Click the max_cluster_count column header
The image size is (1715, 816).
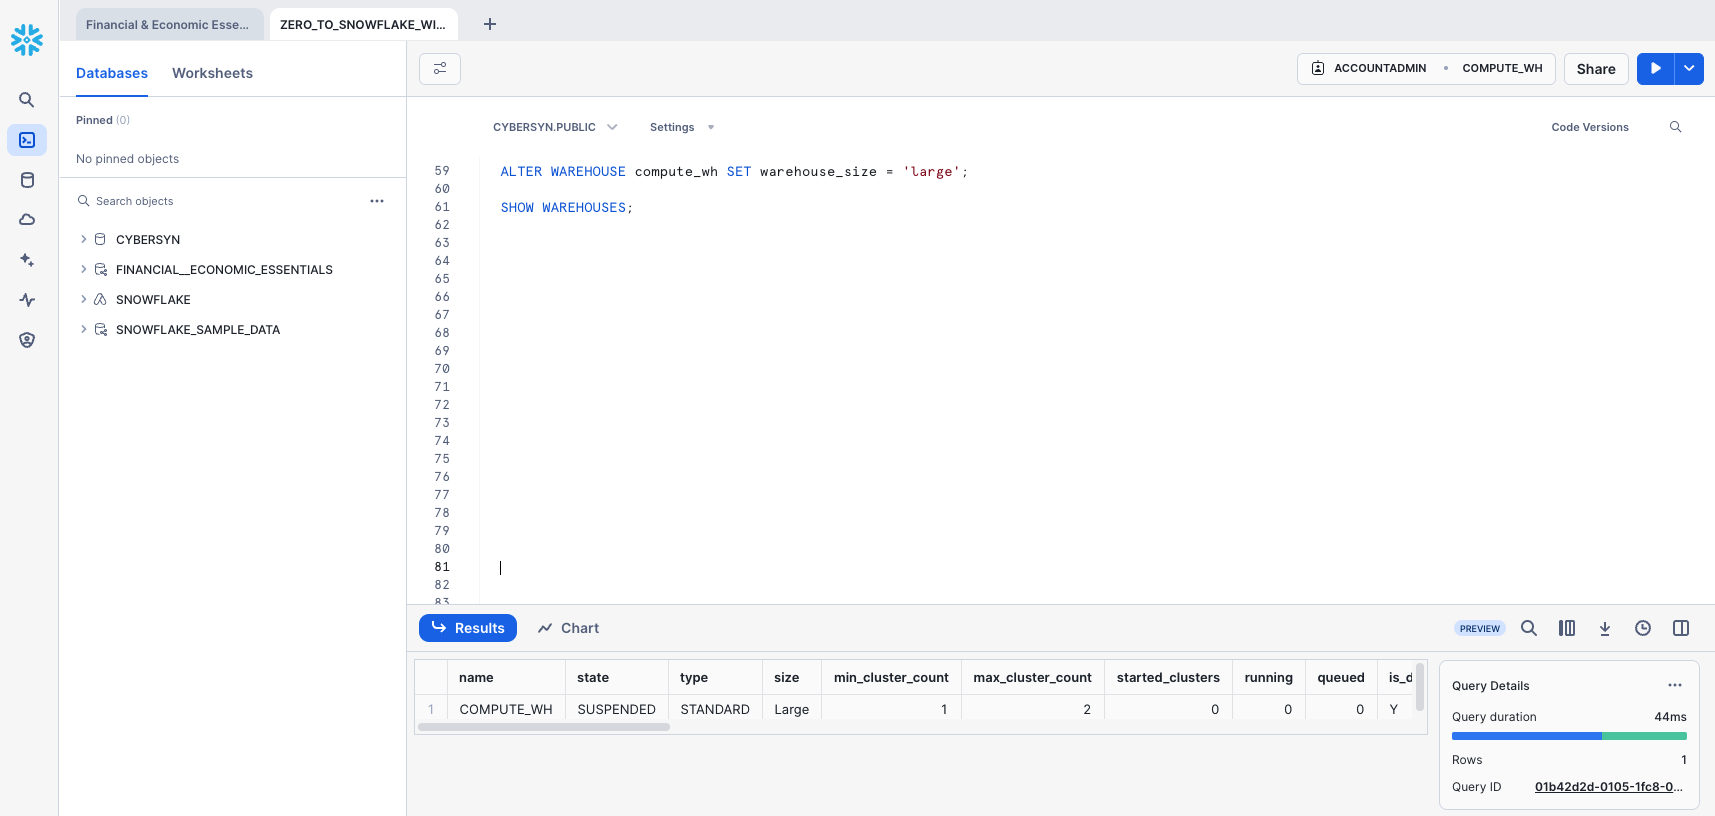click(x=1032, y=677)
